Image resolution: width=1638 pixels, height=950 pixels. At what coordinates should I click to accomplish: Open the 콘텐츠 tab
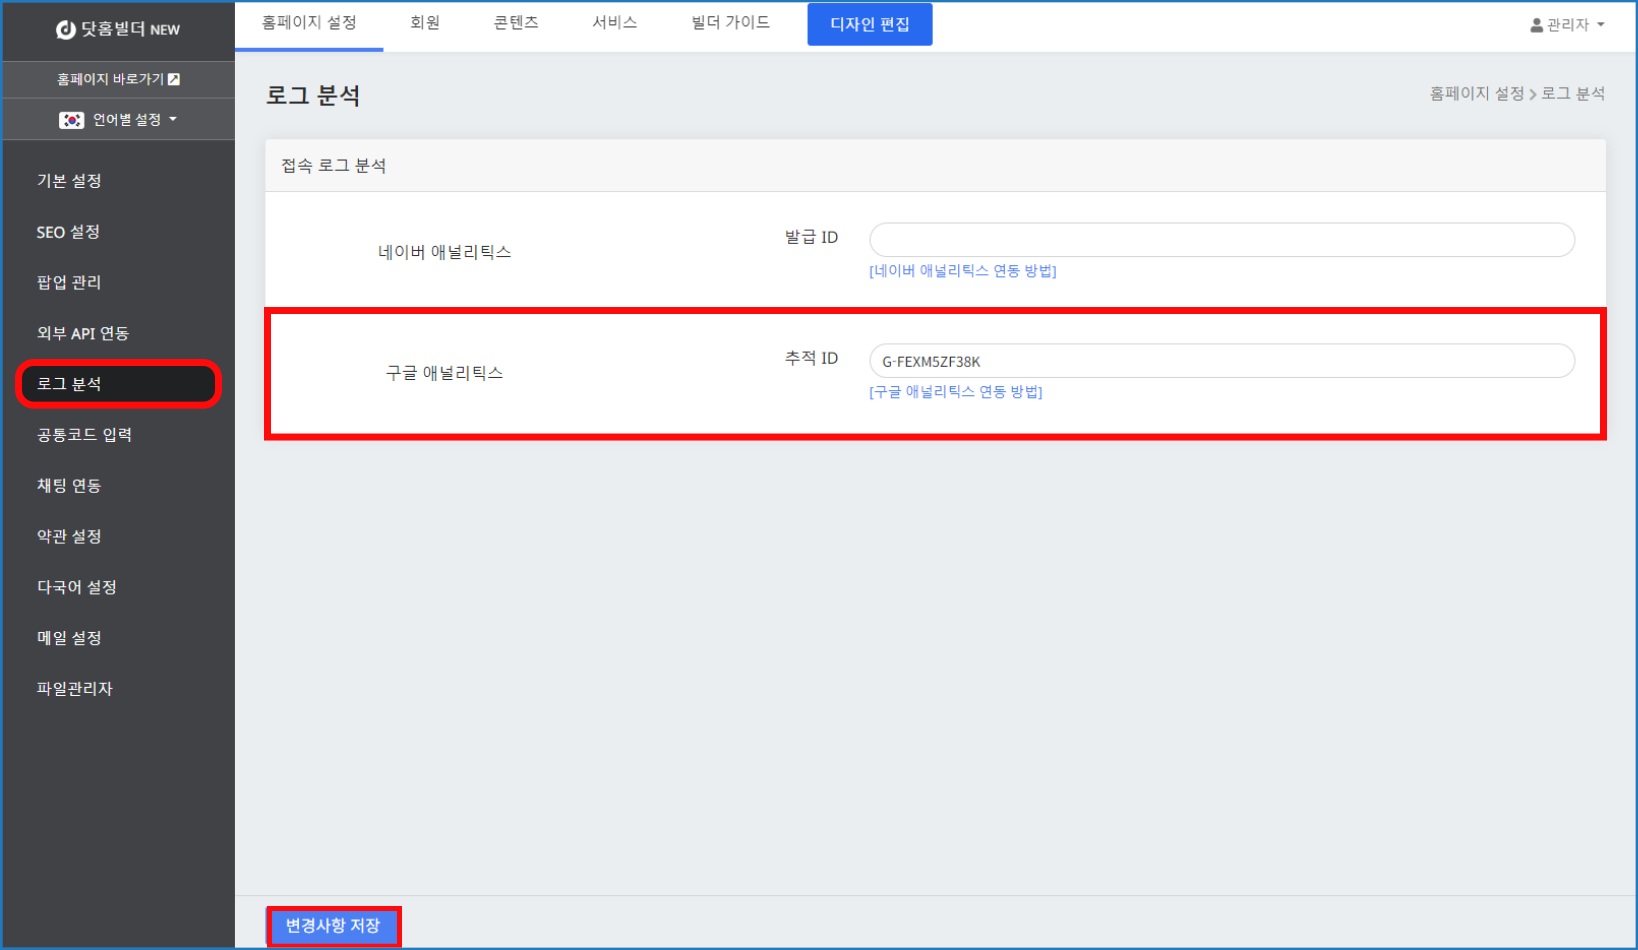point(516,23)
